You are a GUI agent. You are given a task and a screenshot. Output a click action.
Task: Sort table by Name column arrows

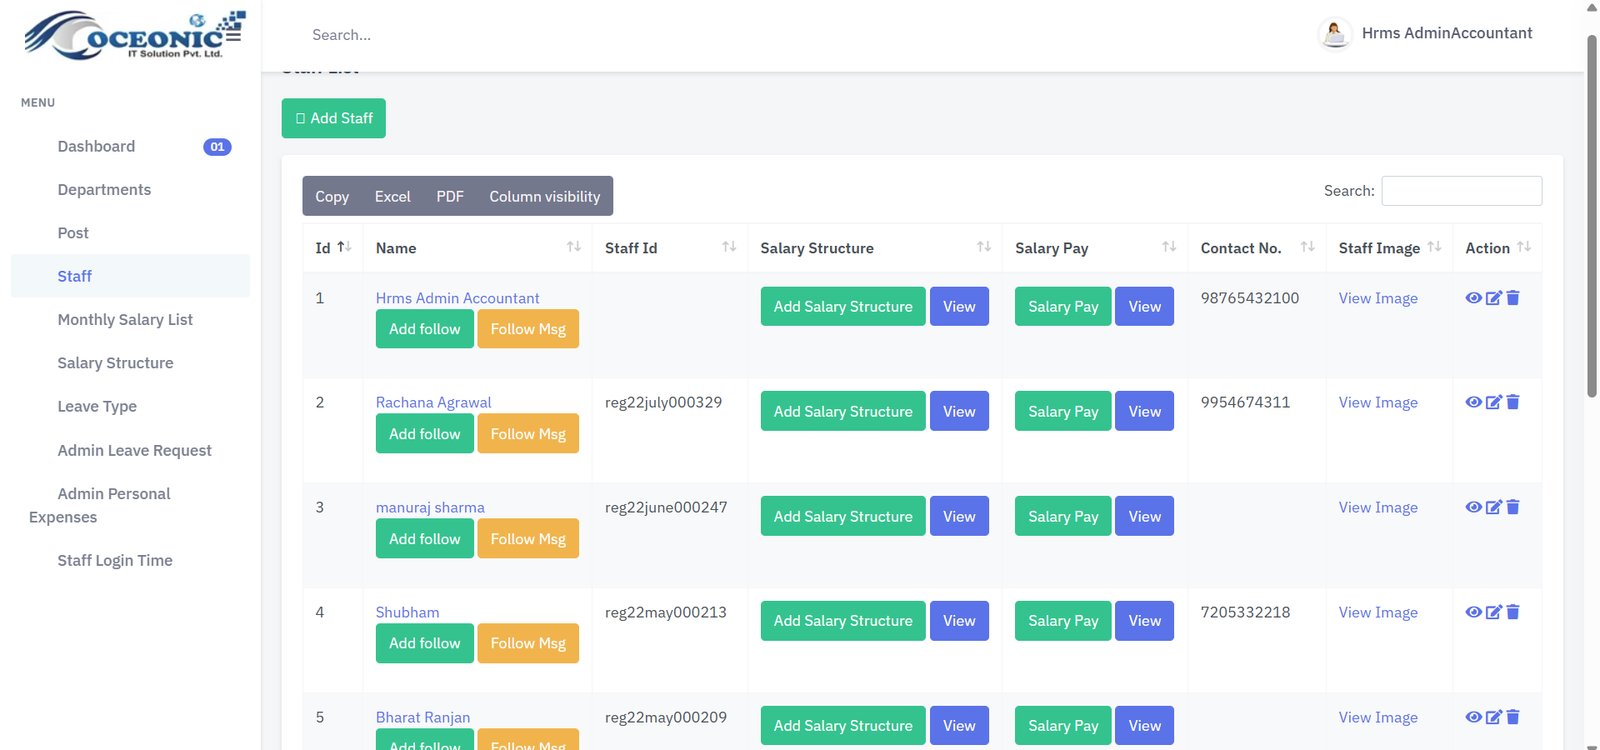coord(573,247)
